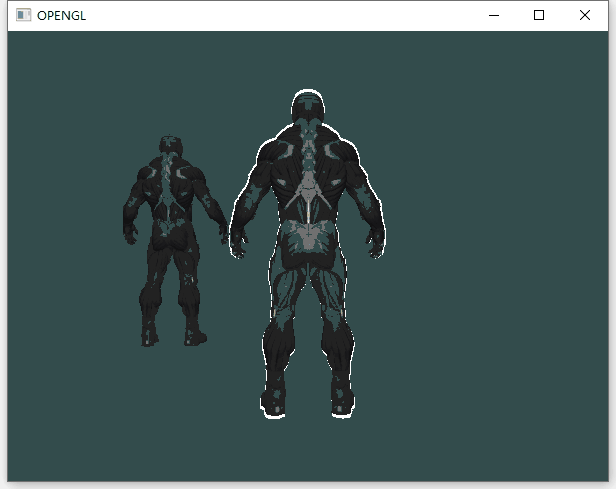
Task: Maximize the OPENGL window
Action: click(539, 15)
